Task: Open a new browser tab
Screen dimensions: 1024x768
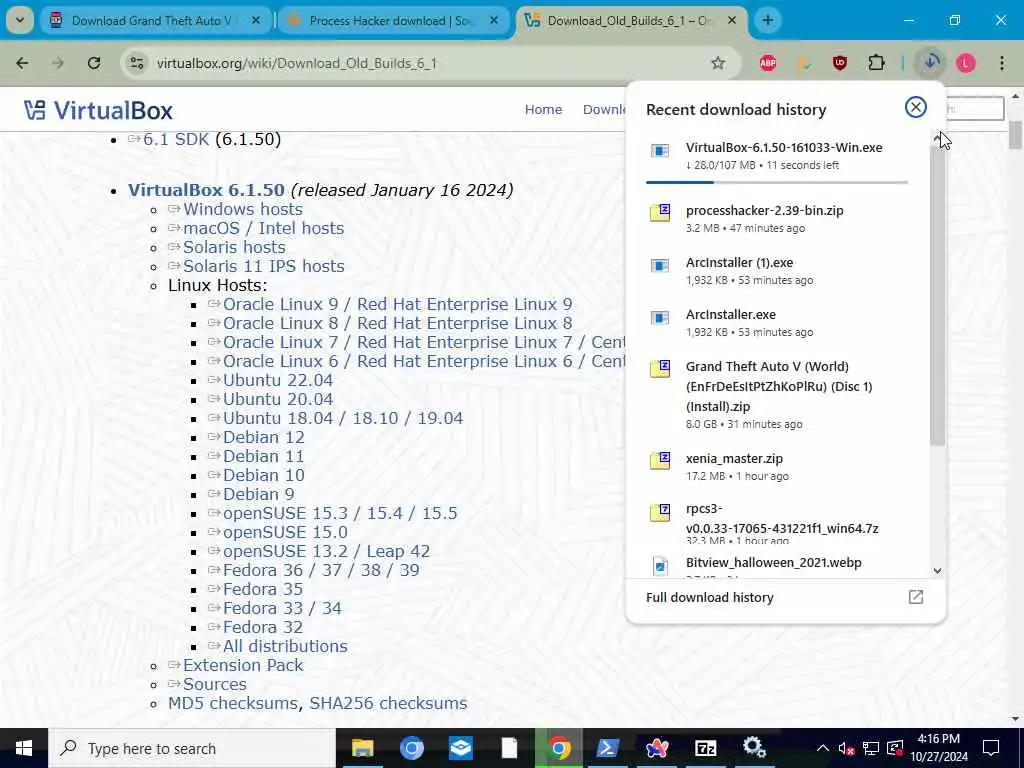Action: [x=767, y=20]
